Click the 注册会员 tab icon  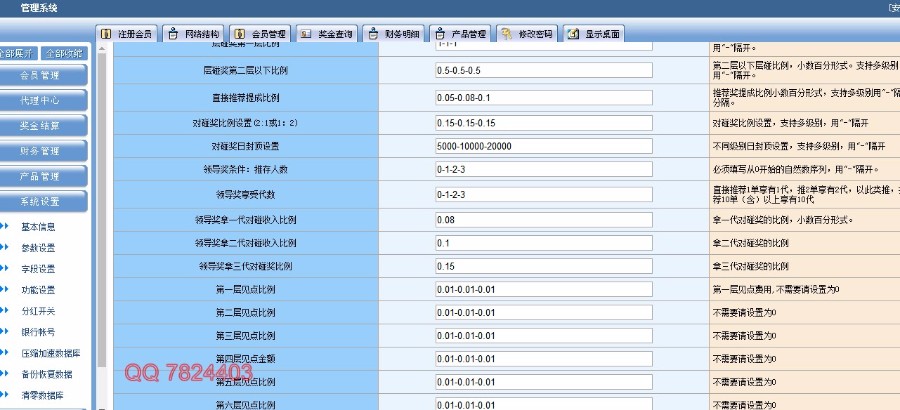(109, 34)
